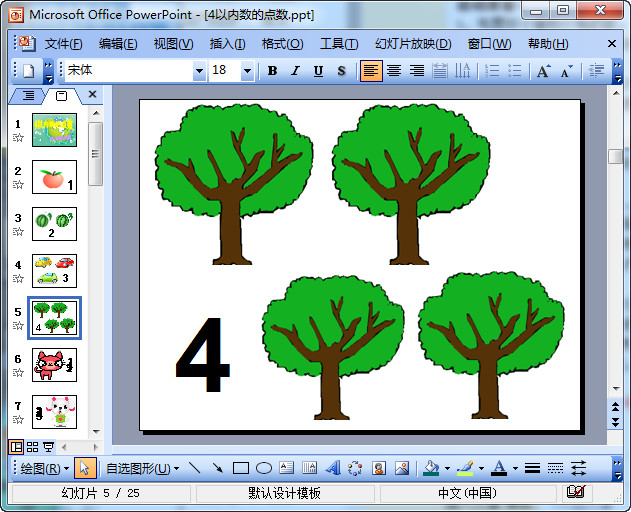Insert a diagram or organization chart

[x=355, y=468]
